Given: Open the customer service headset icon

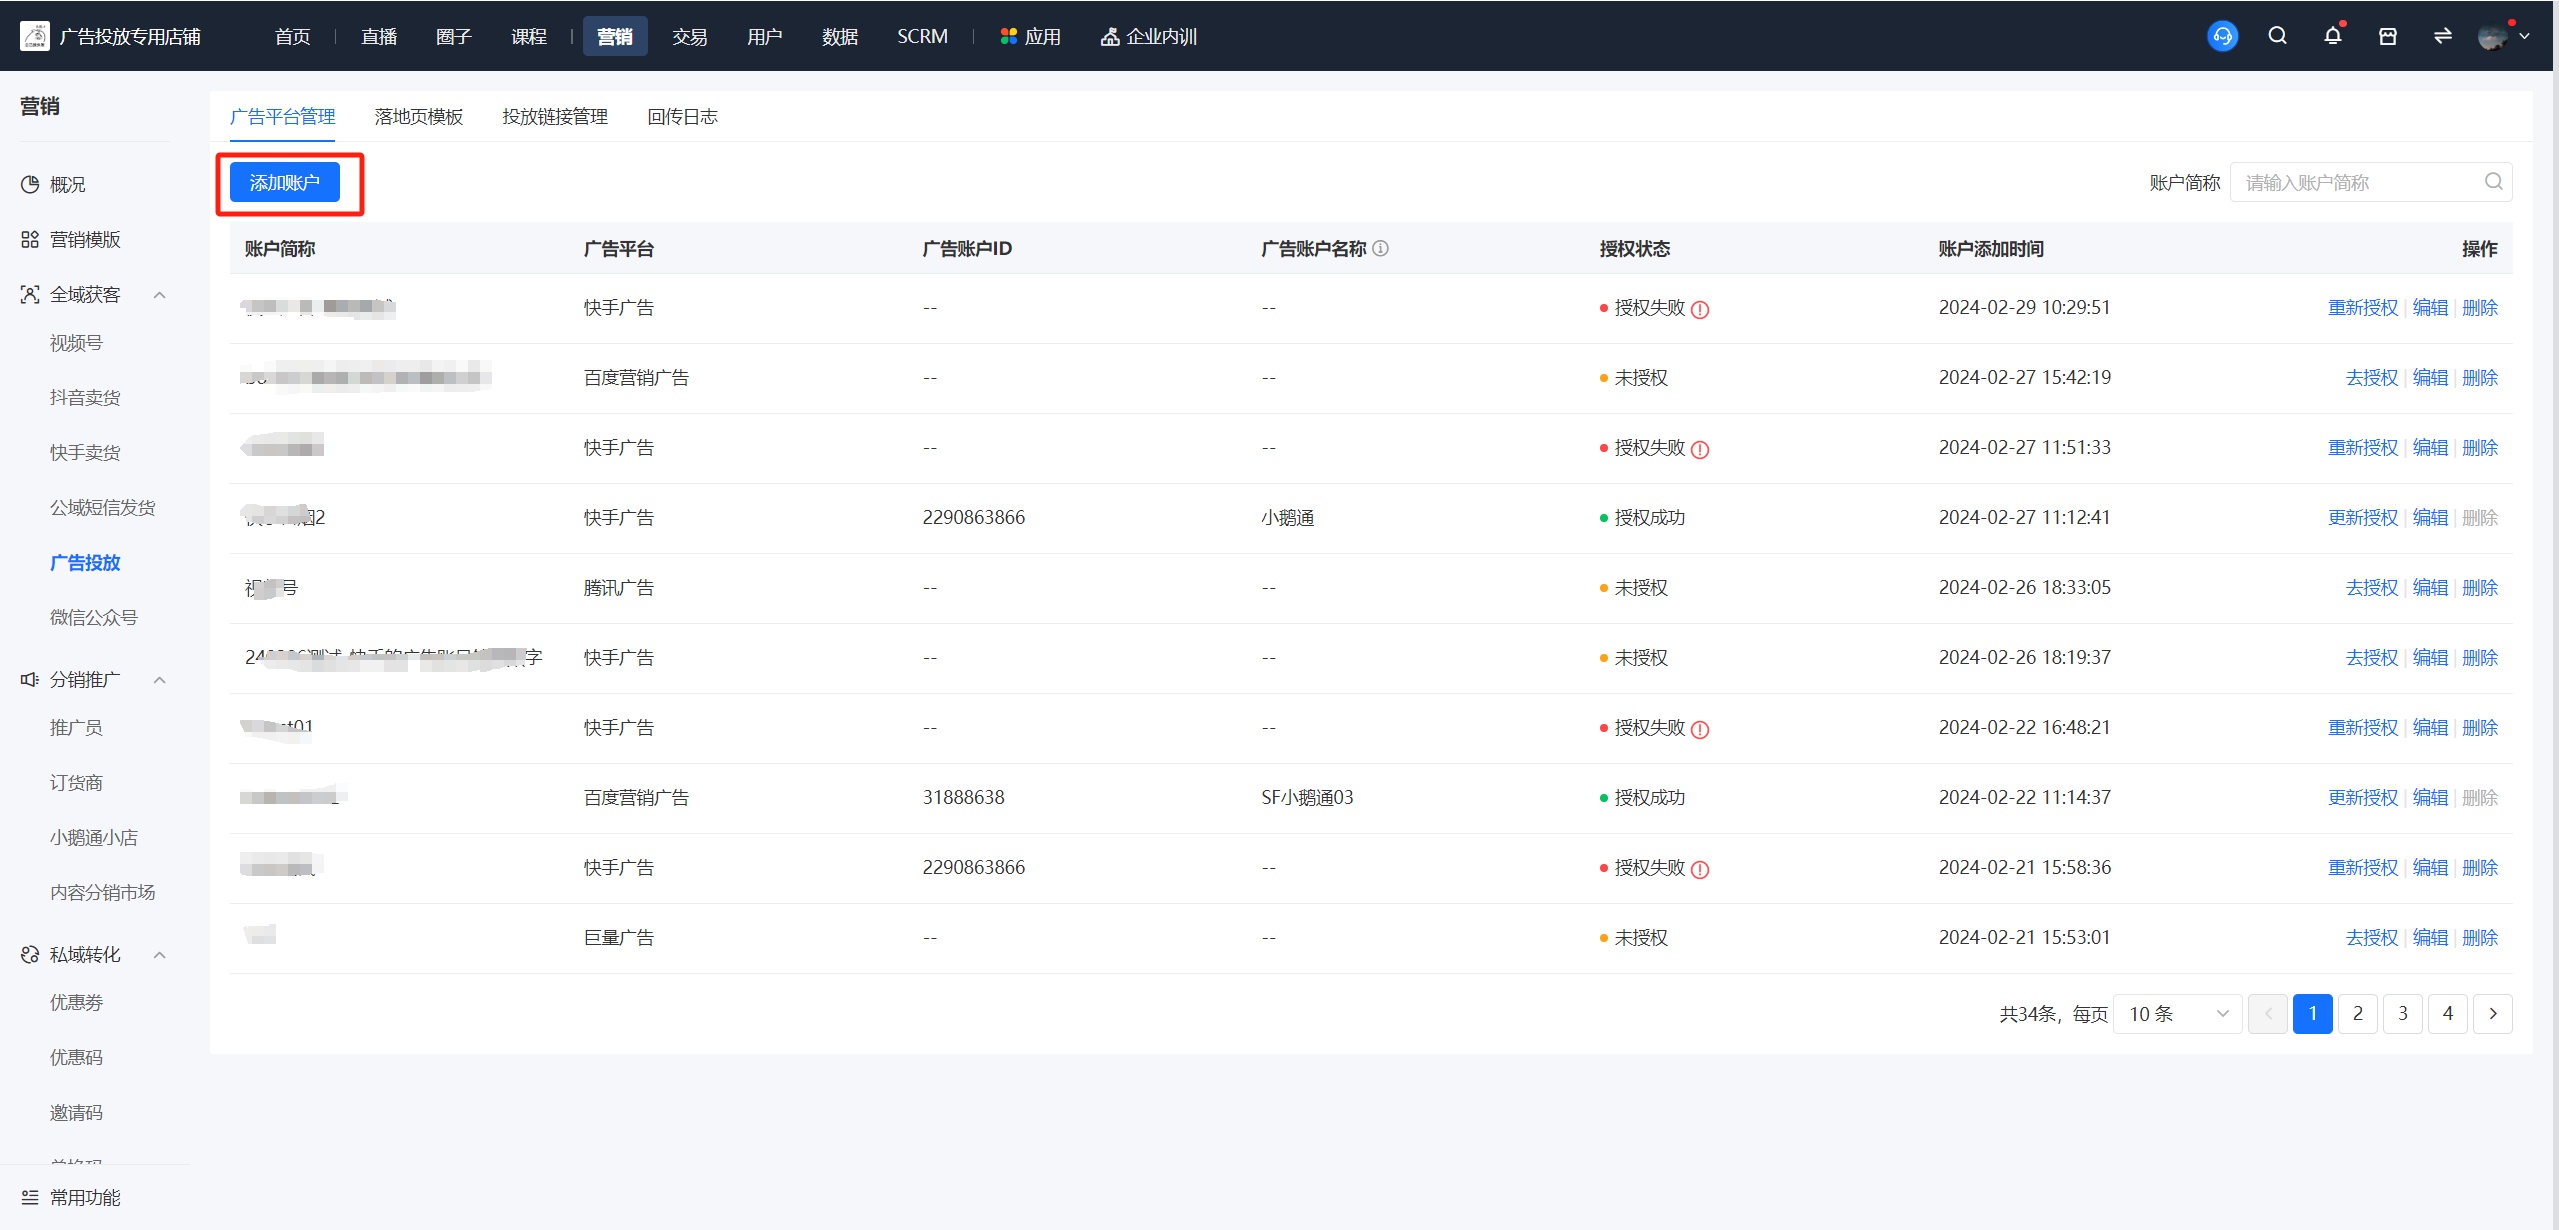Looking at the screenshot, I should [x=2222, y=36].
